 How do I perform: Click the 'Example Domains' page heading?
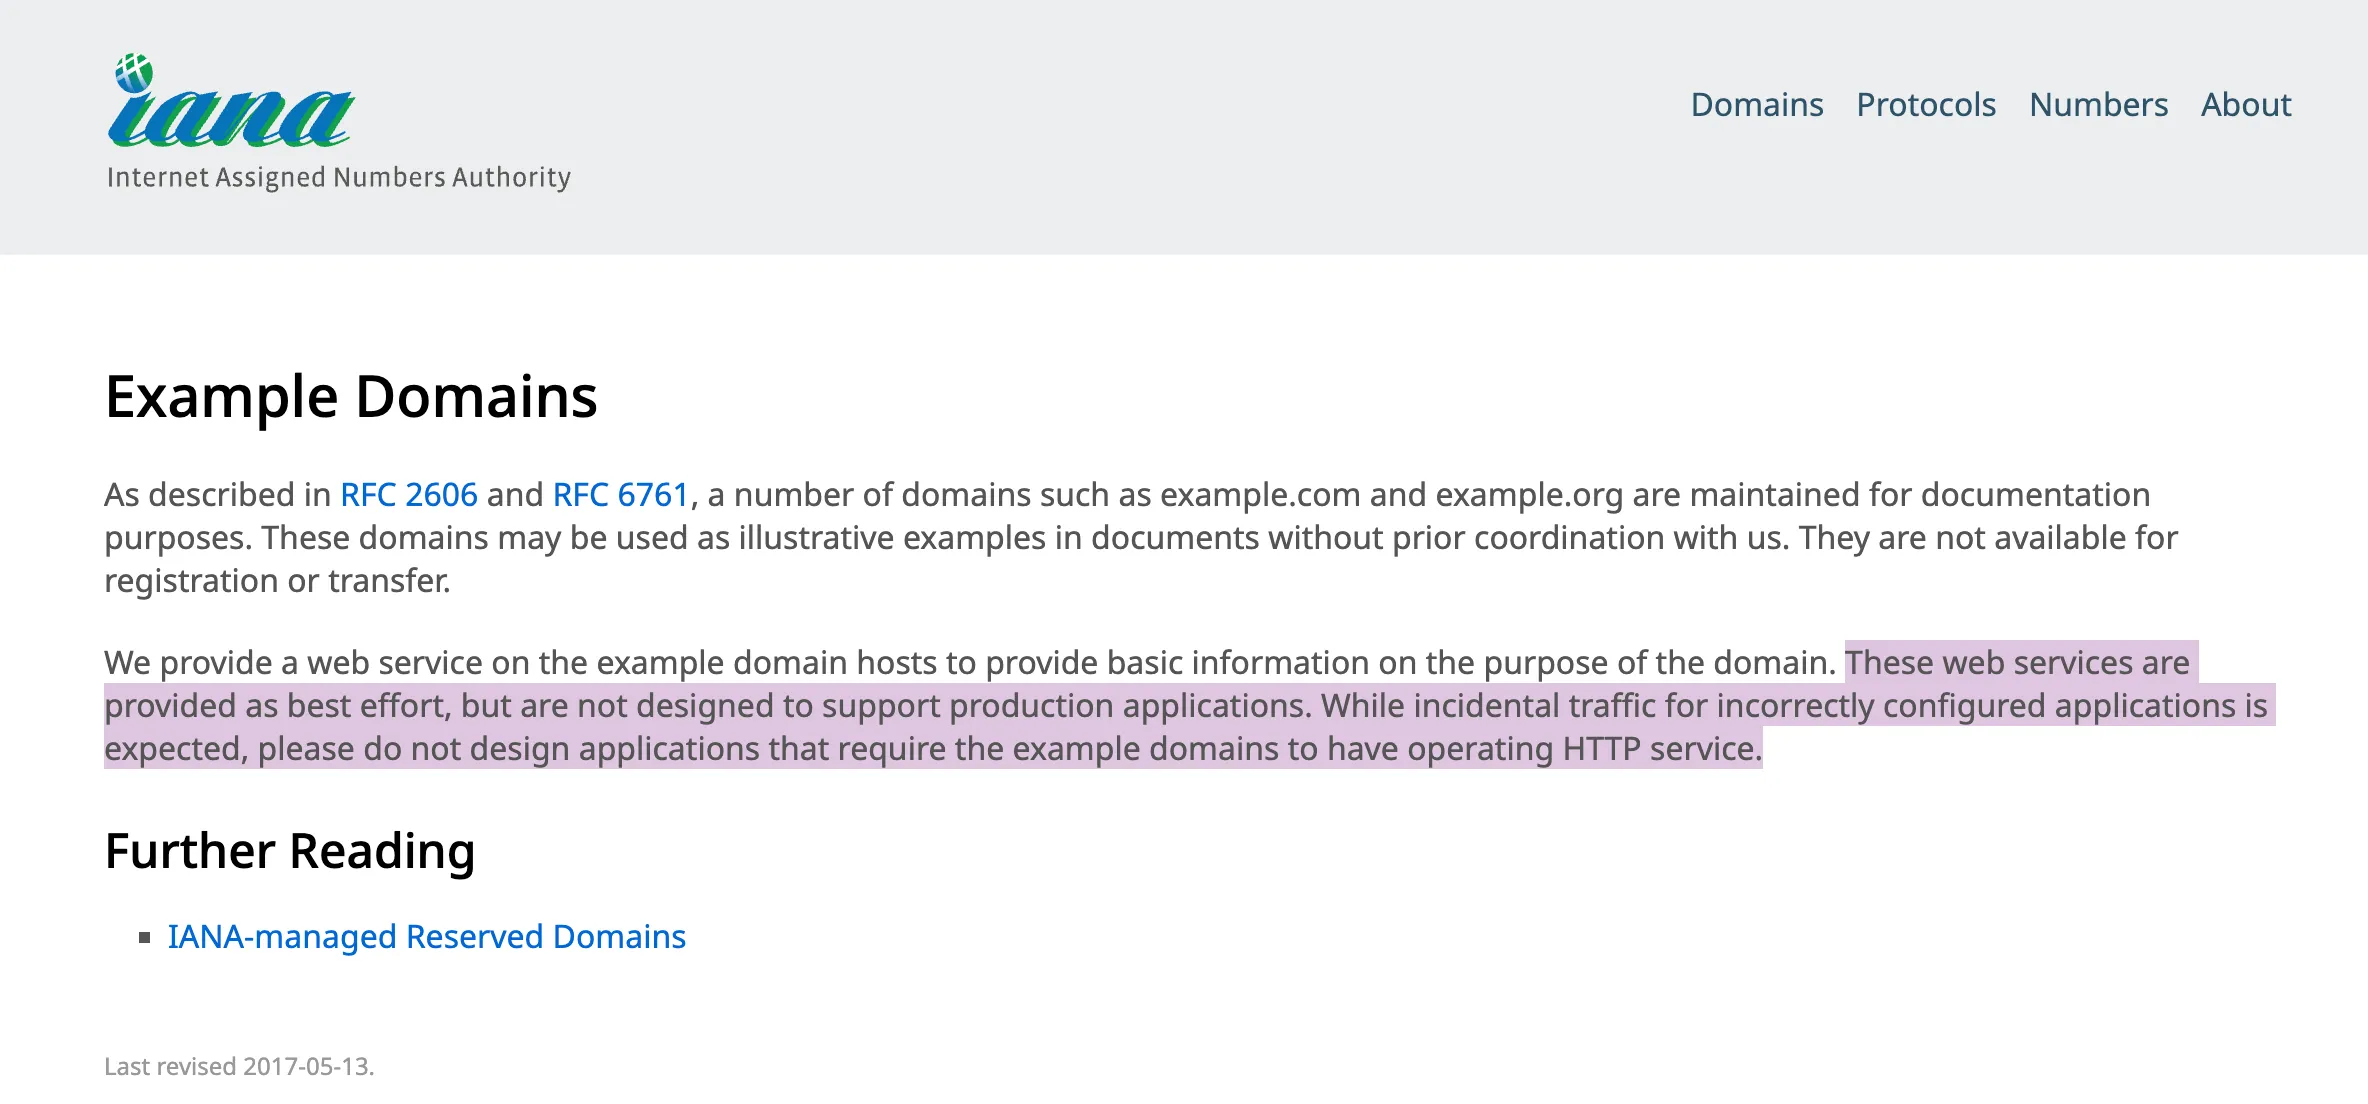[352, 396]
